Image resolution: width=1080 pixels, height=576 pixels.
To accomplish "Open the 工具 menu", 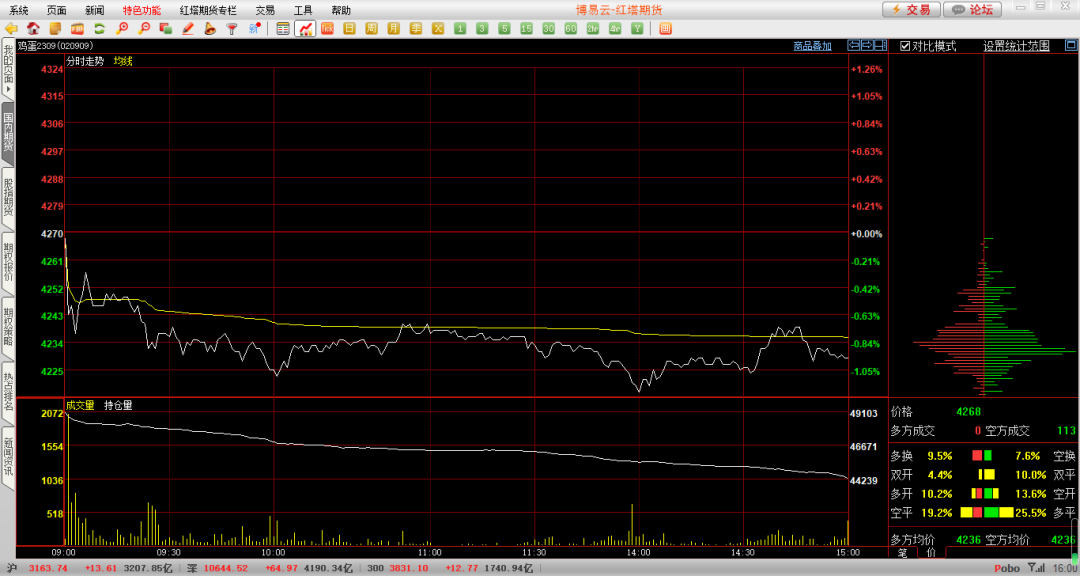I will pos(303,9).
